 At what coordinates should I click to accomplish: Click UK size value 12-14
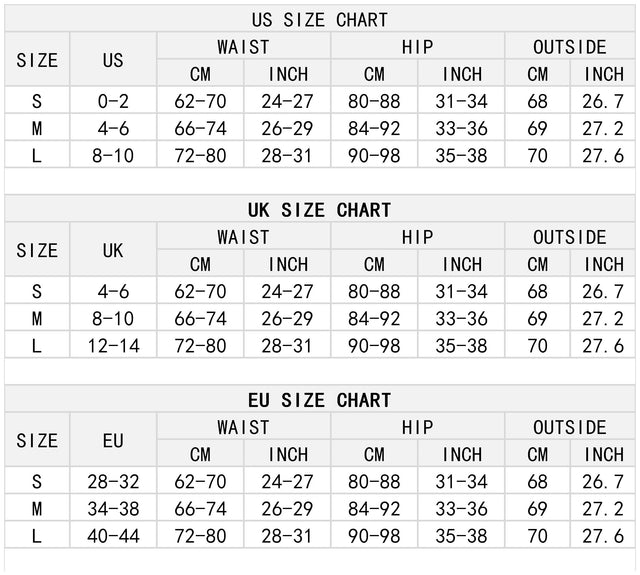click(x=113, y=345)
